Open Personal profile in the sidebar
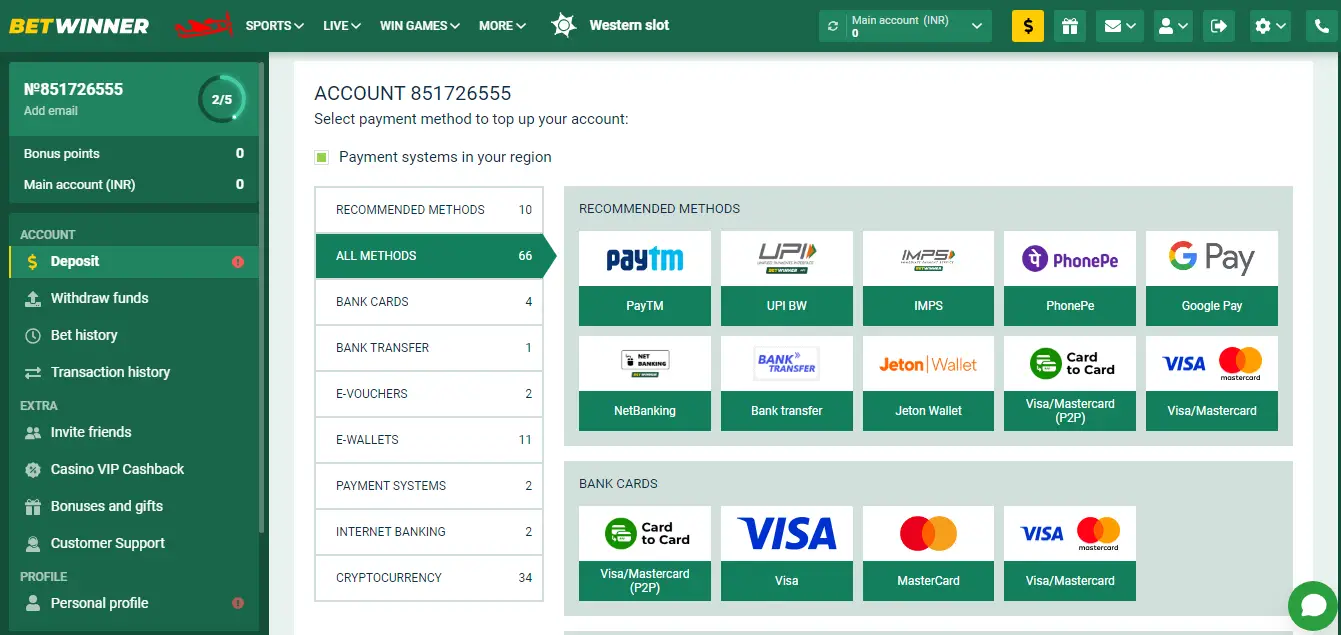This screenshot has width=1341, height=635. coord(133,603)
